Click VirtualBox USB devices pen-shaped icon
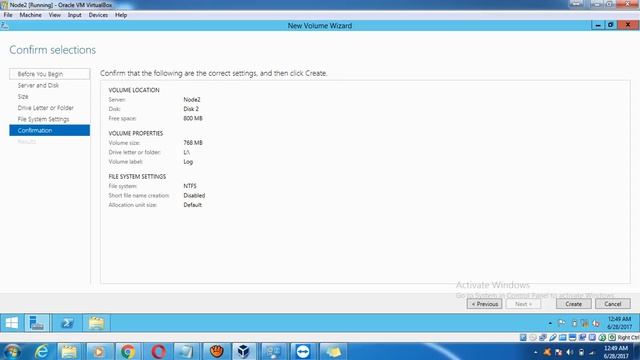The width and height of the screenshot is (640, 360). click(x=553, y=338)
